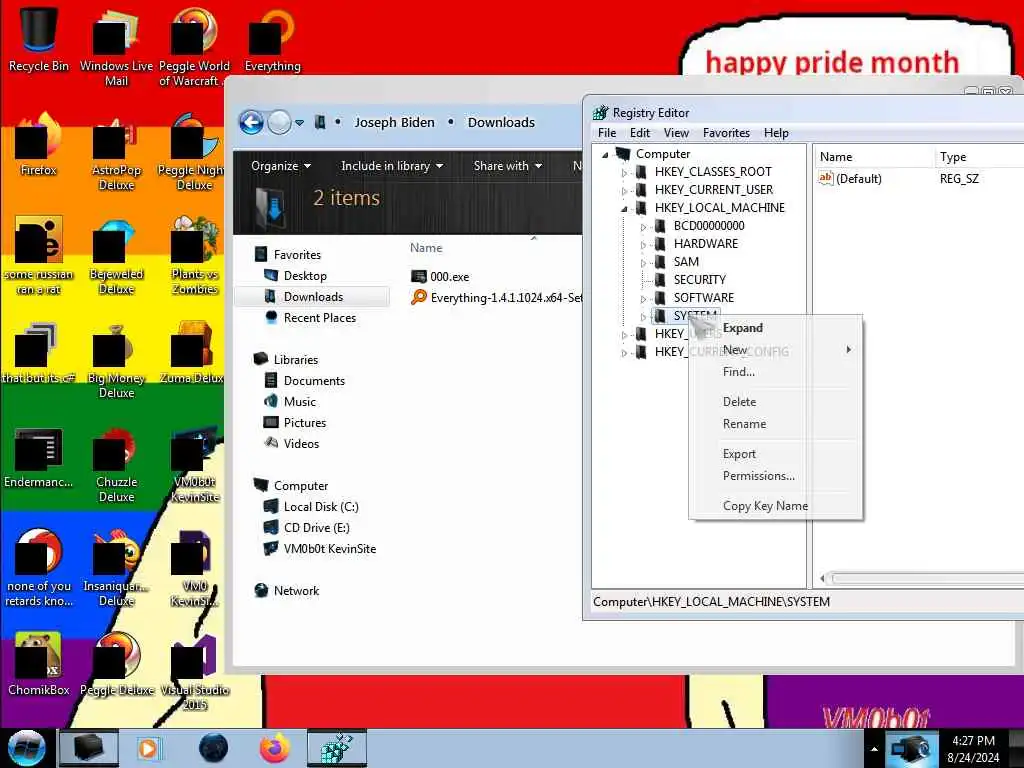Click the Windows Start orb
1024x768 pixels.
click(26, 748)
